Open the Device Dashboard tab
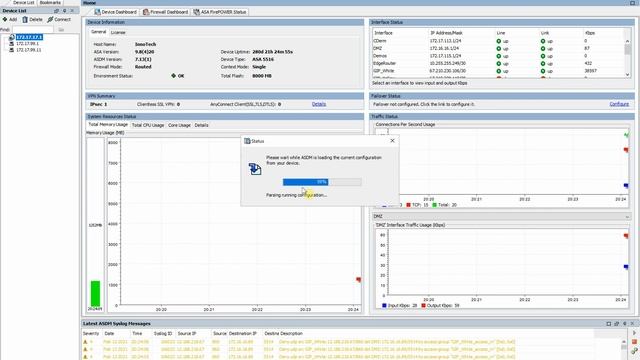Screen dimensions: 640x360 (116, 12)
